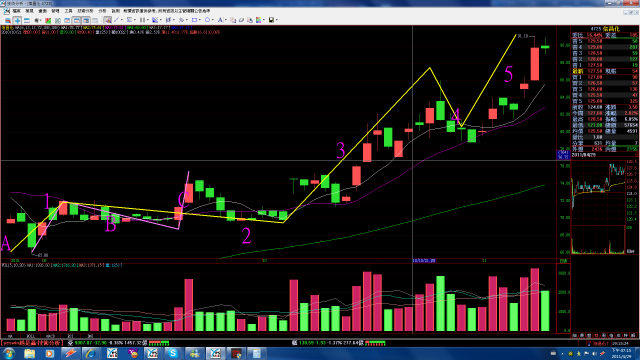Expand the sigma tool dropdown arrow

point(135,20)
